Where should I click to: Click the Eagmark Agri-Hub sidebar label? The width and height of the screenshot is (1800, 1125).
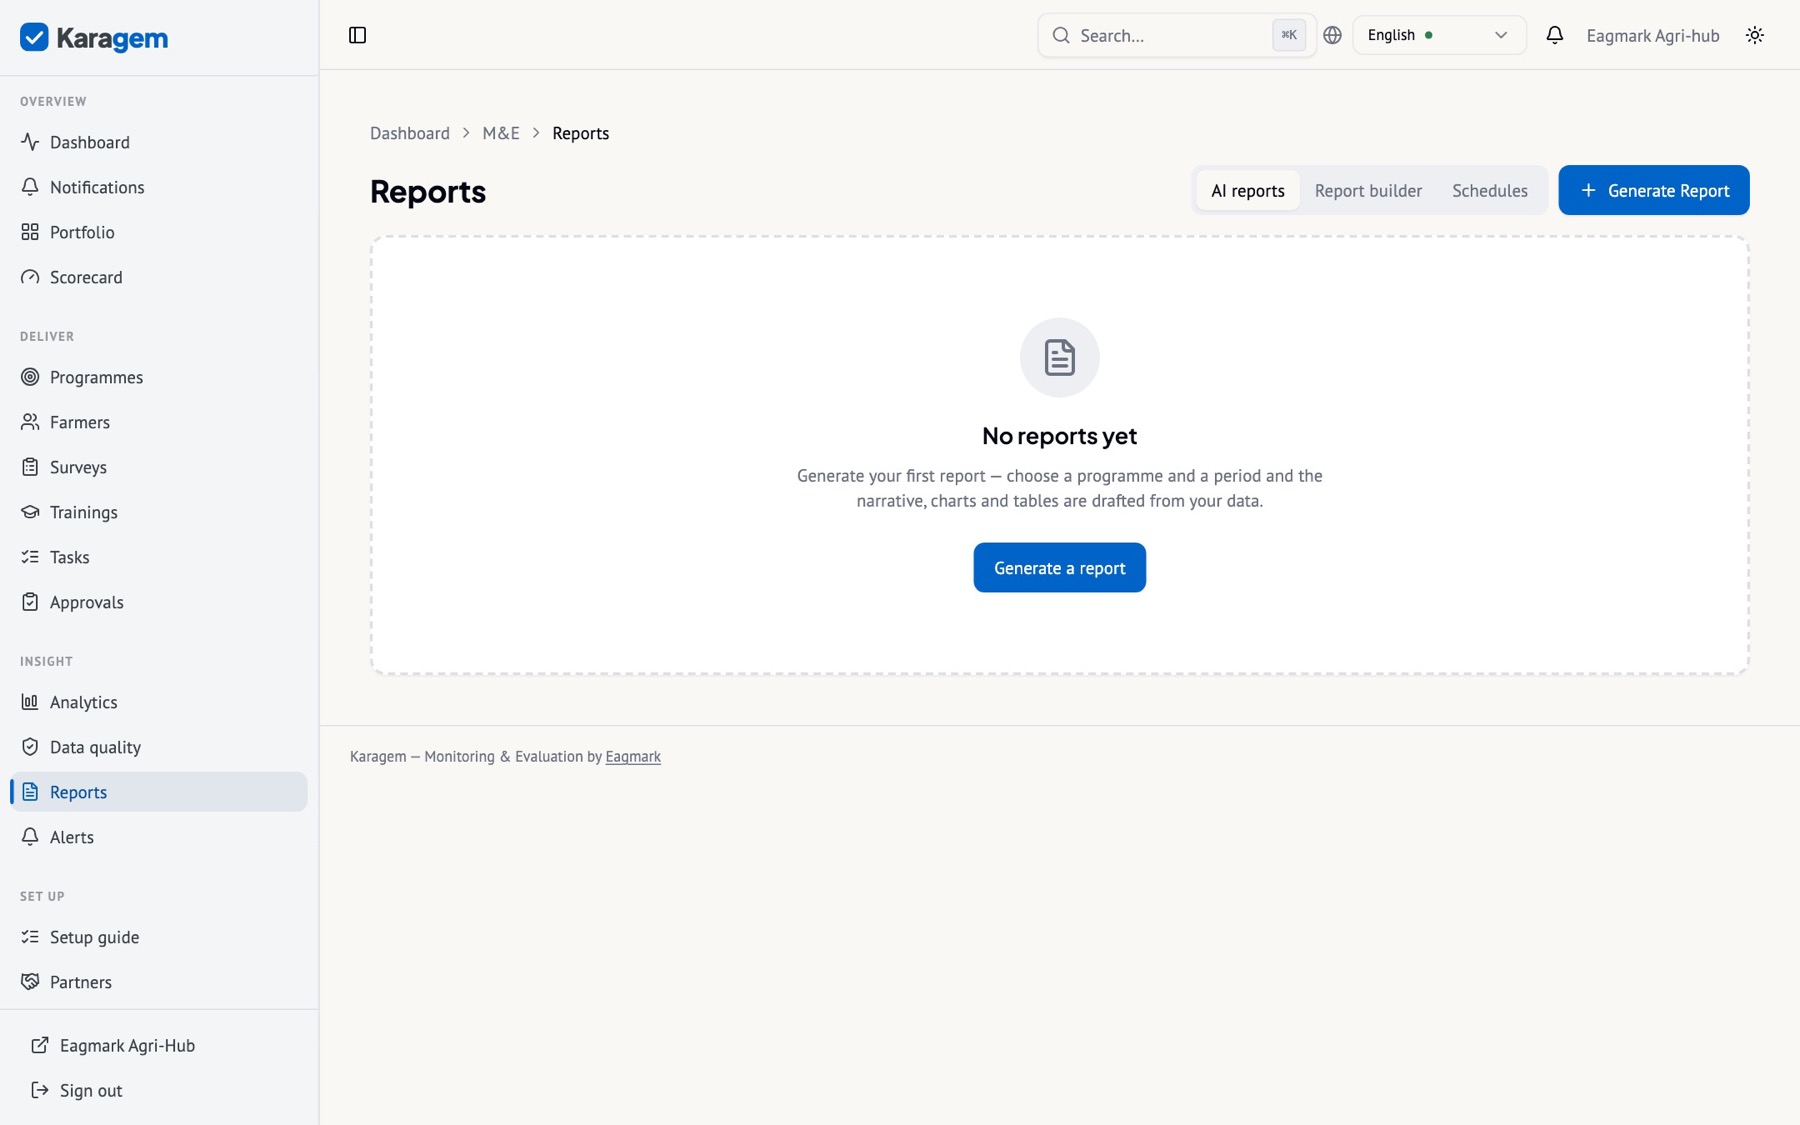[x=127, y=1045]
